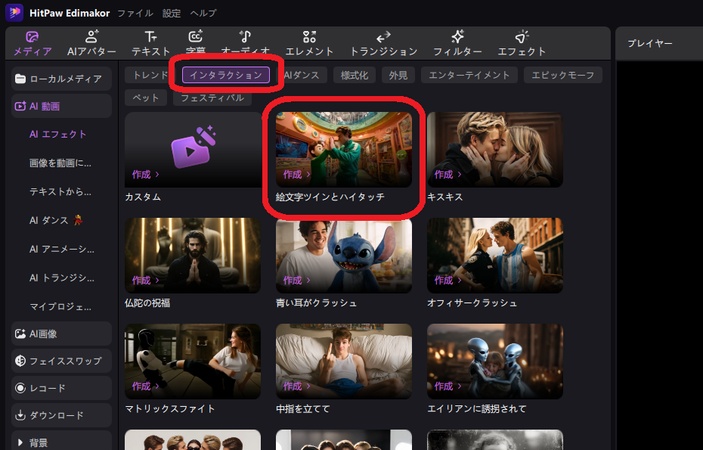Open マイプロジェ... in the sidebar
The width and height of the screenshot is (703, 450).
[60, 307]
